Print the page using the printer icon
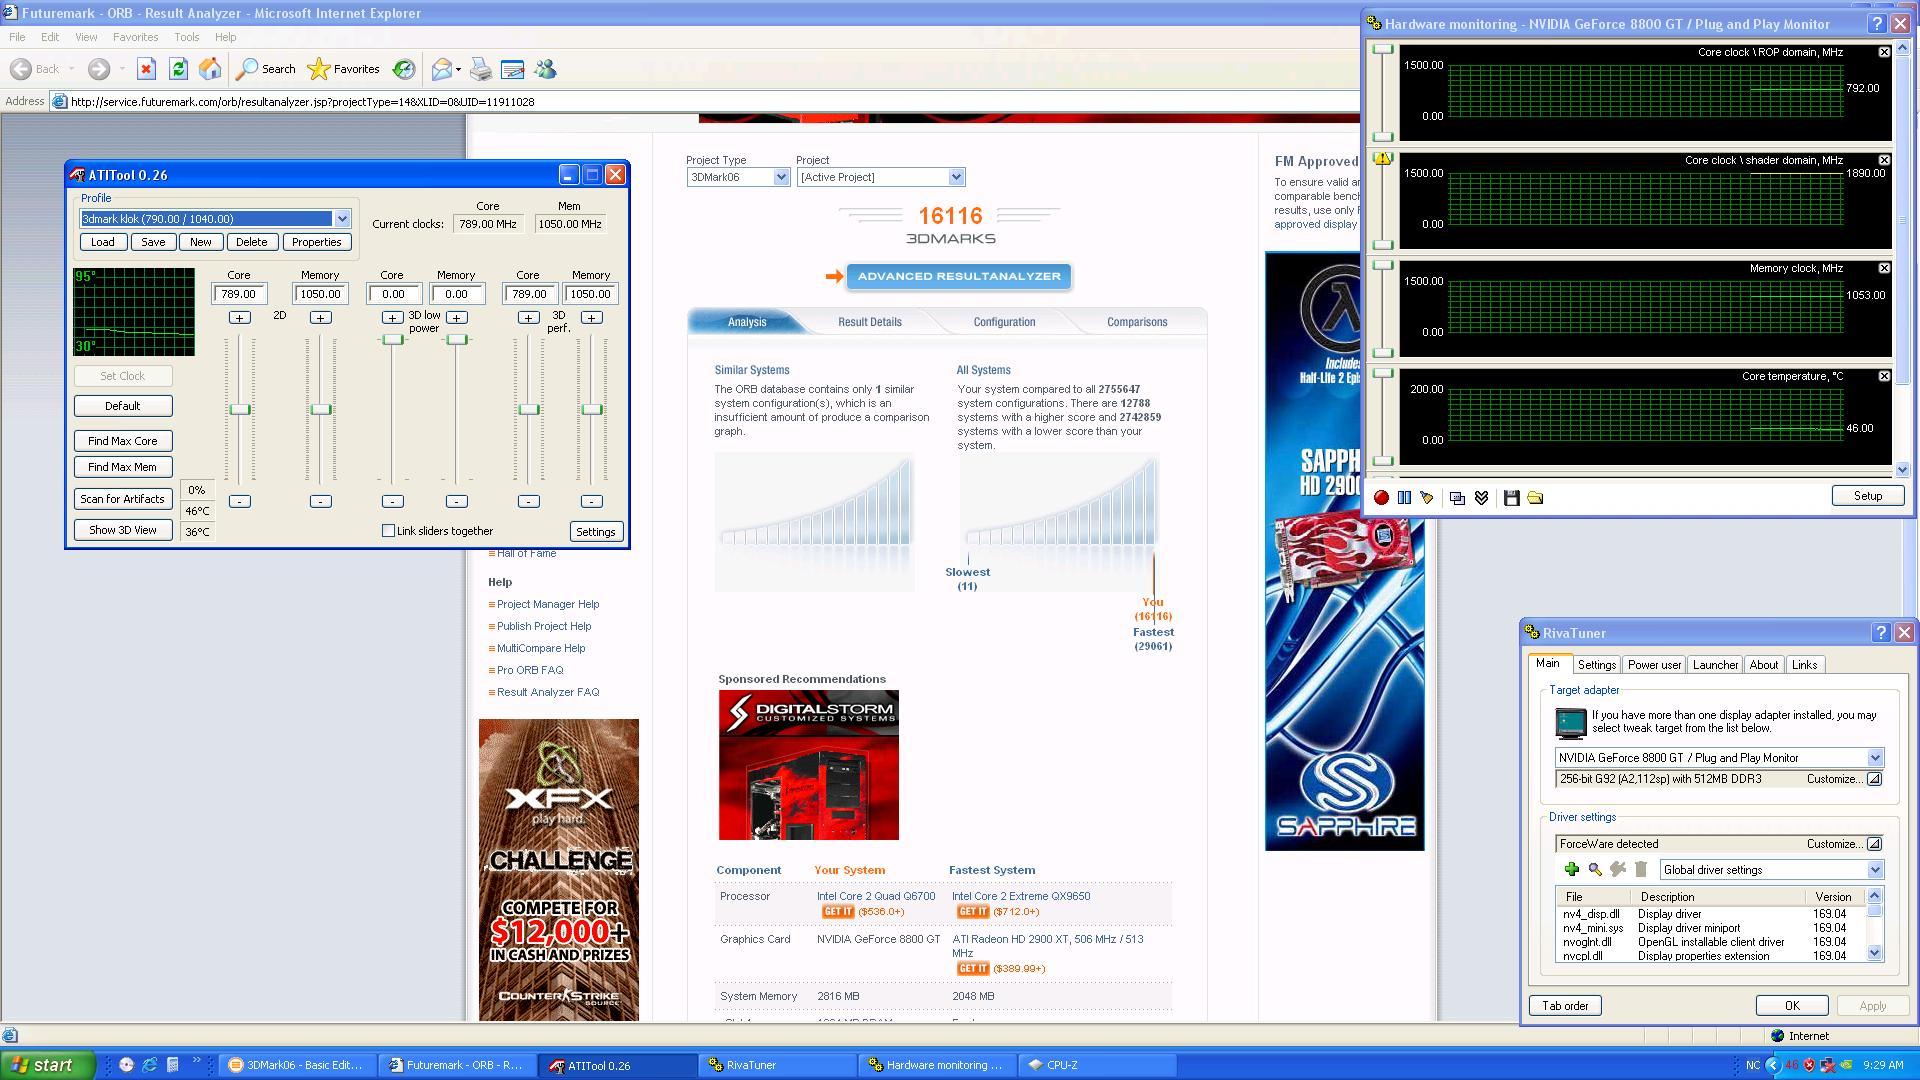Image resolution: width=1920 pixels, height=1080 pixels. 481,69
